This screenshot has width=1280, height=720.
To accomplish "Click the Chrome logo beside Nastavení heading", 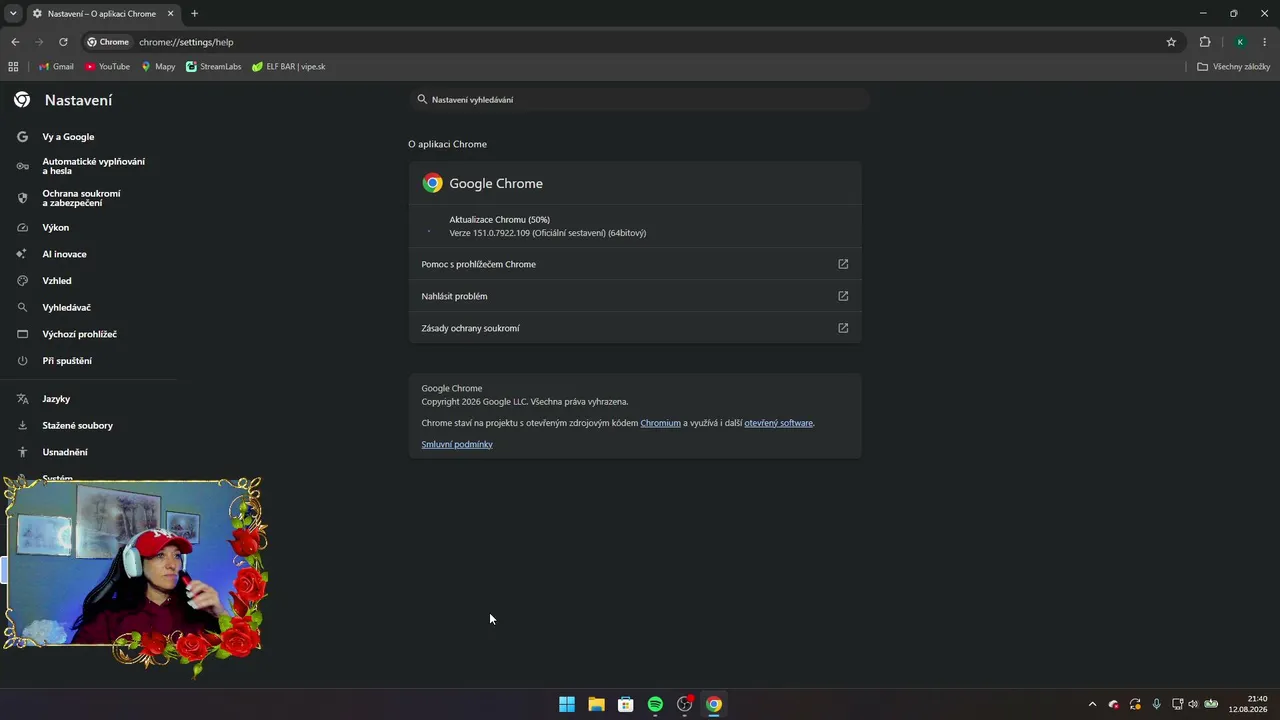I will click(x=22, y=100).
